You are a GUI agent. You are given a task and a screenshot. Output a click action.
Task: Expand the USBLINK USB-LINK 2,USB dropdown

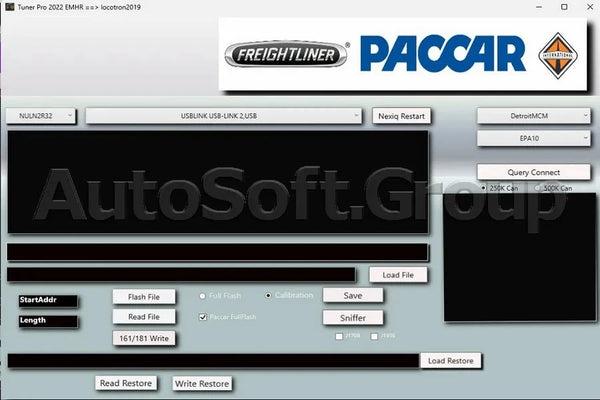click(224, 116)
